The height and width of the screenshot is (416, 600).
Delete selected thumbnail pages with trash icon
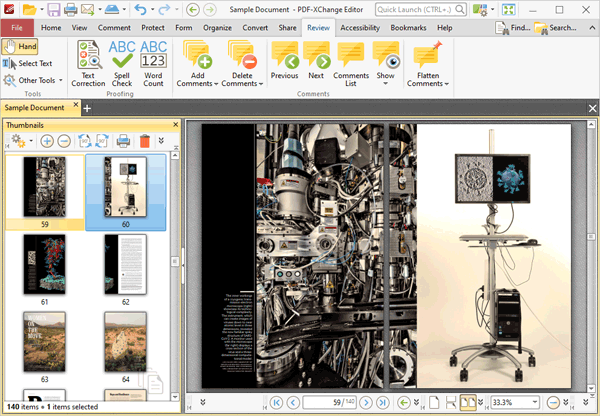click(145, 141)
